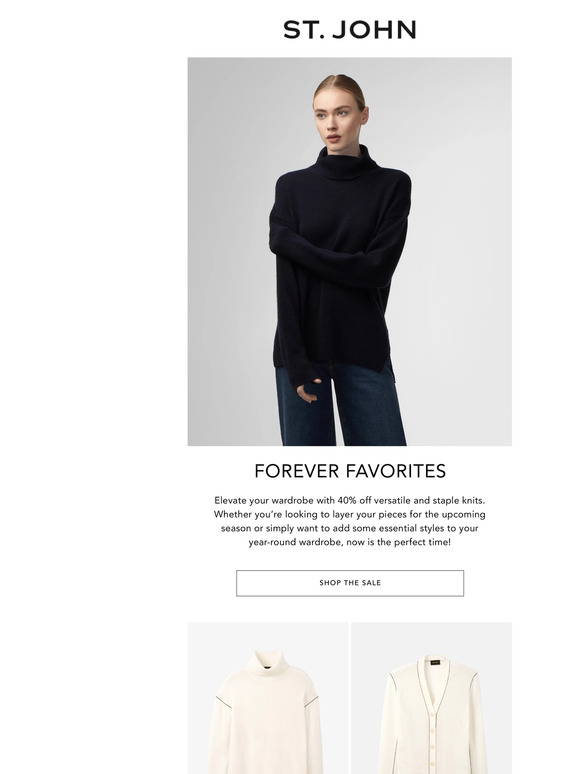This screenshot has height=774, width=580.
Task: Click the ST. JOHN logo header
Action: (349, 30)
